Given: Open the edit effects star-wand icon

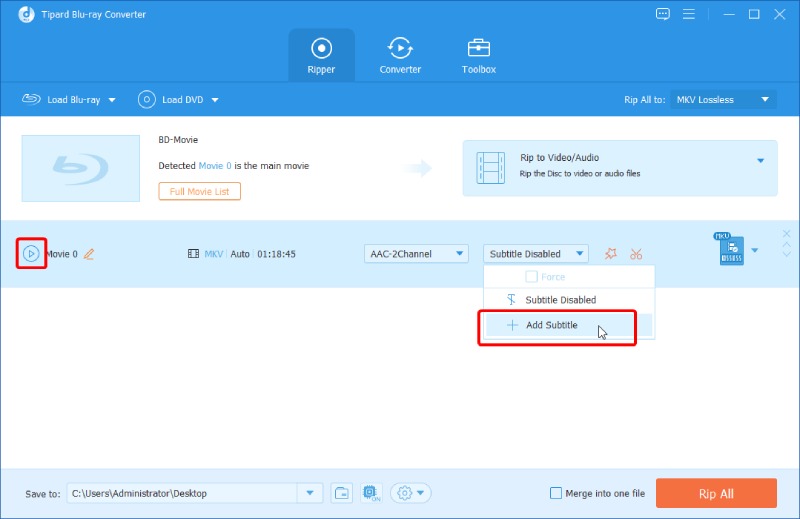Looking at the screenshot, I should 611,254.
